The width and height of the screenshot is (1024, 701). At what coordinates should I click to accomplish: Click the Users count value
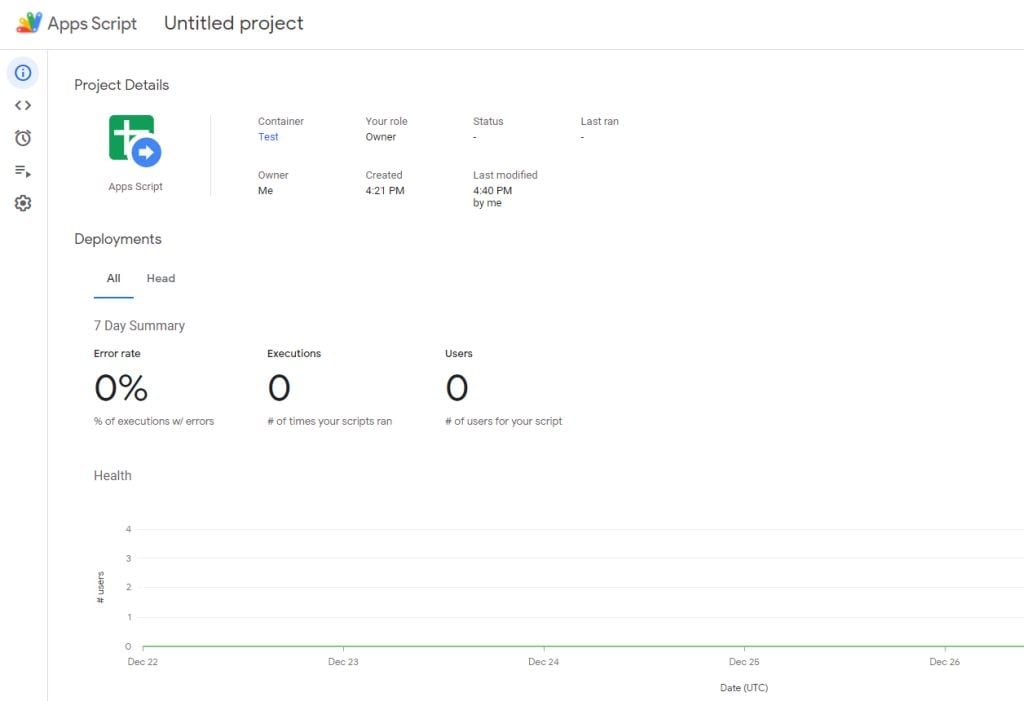click(x=456, y=388)
